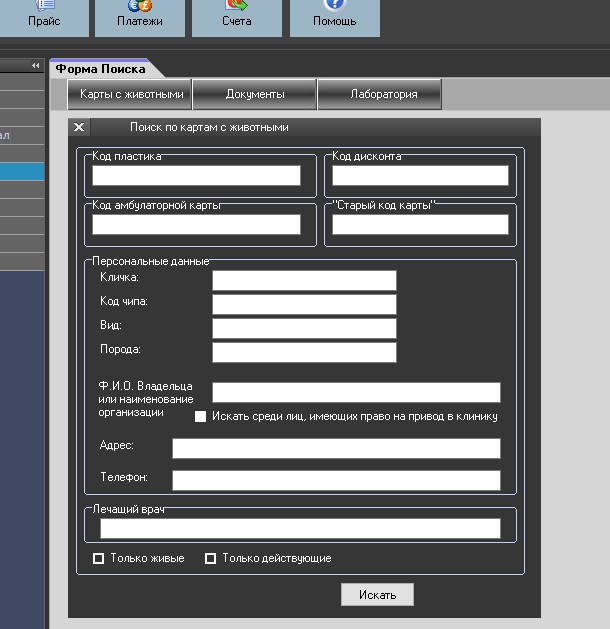Open the Счета toolbar icon
The width and height of the screenshot is (610, 629).
coord(237,12)
